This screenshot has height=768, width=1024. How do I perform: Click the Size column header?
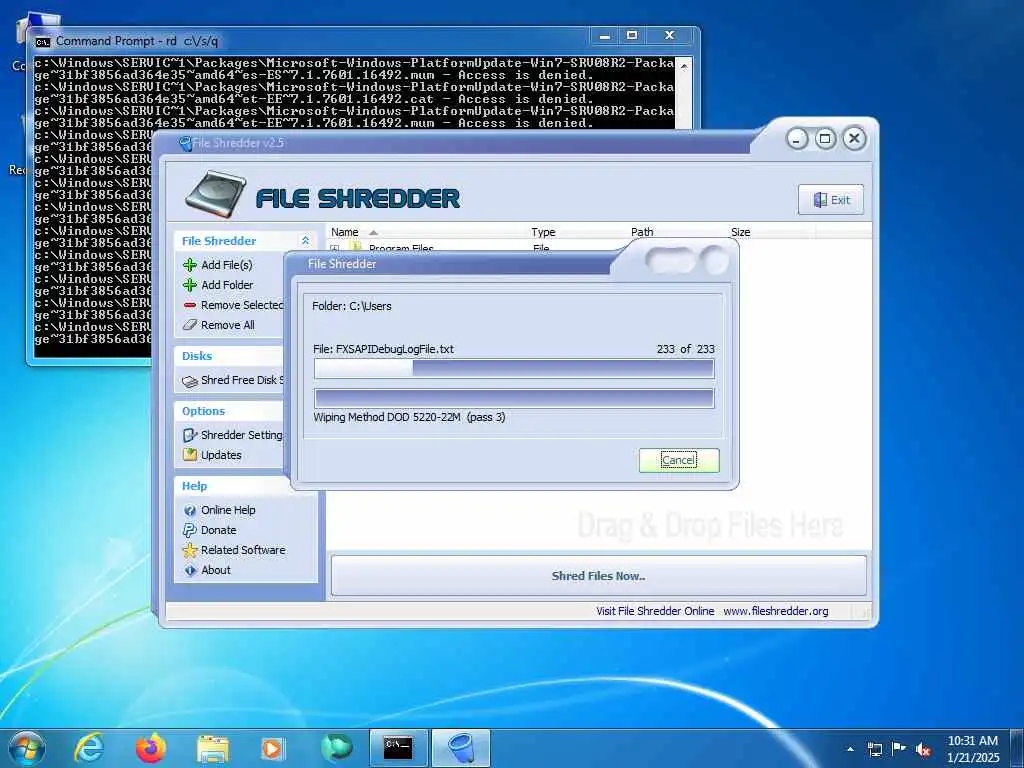[x=741, y=232]
